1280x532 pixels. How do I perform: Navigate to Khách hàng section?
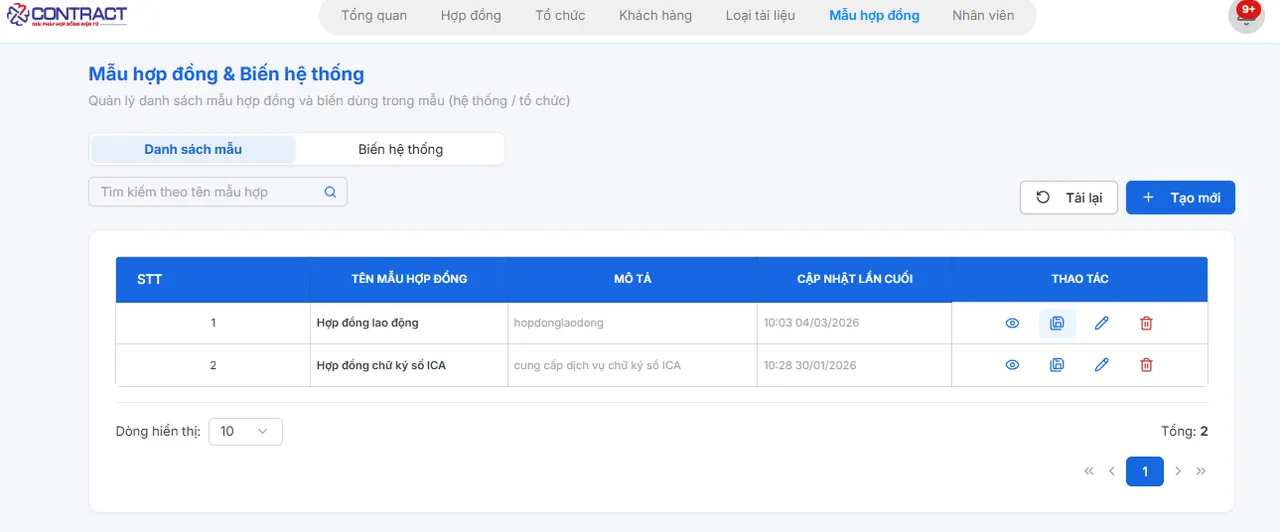655,15
